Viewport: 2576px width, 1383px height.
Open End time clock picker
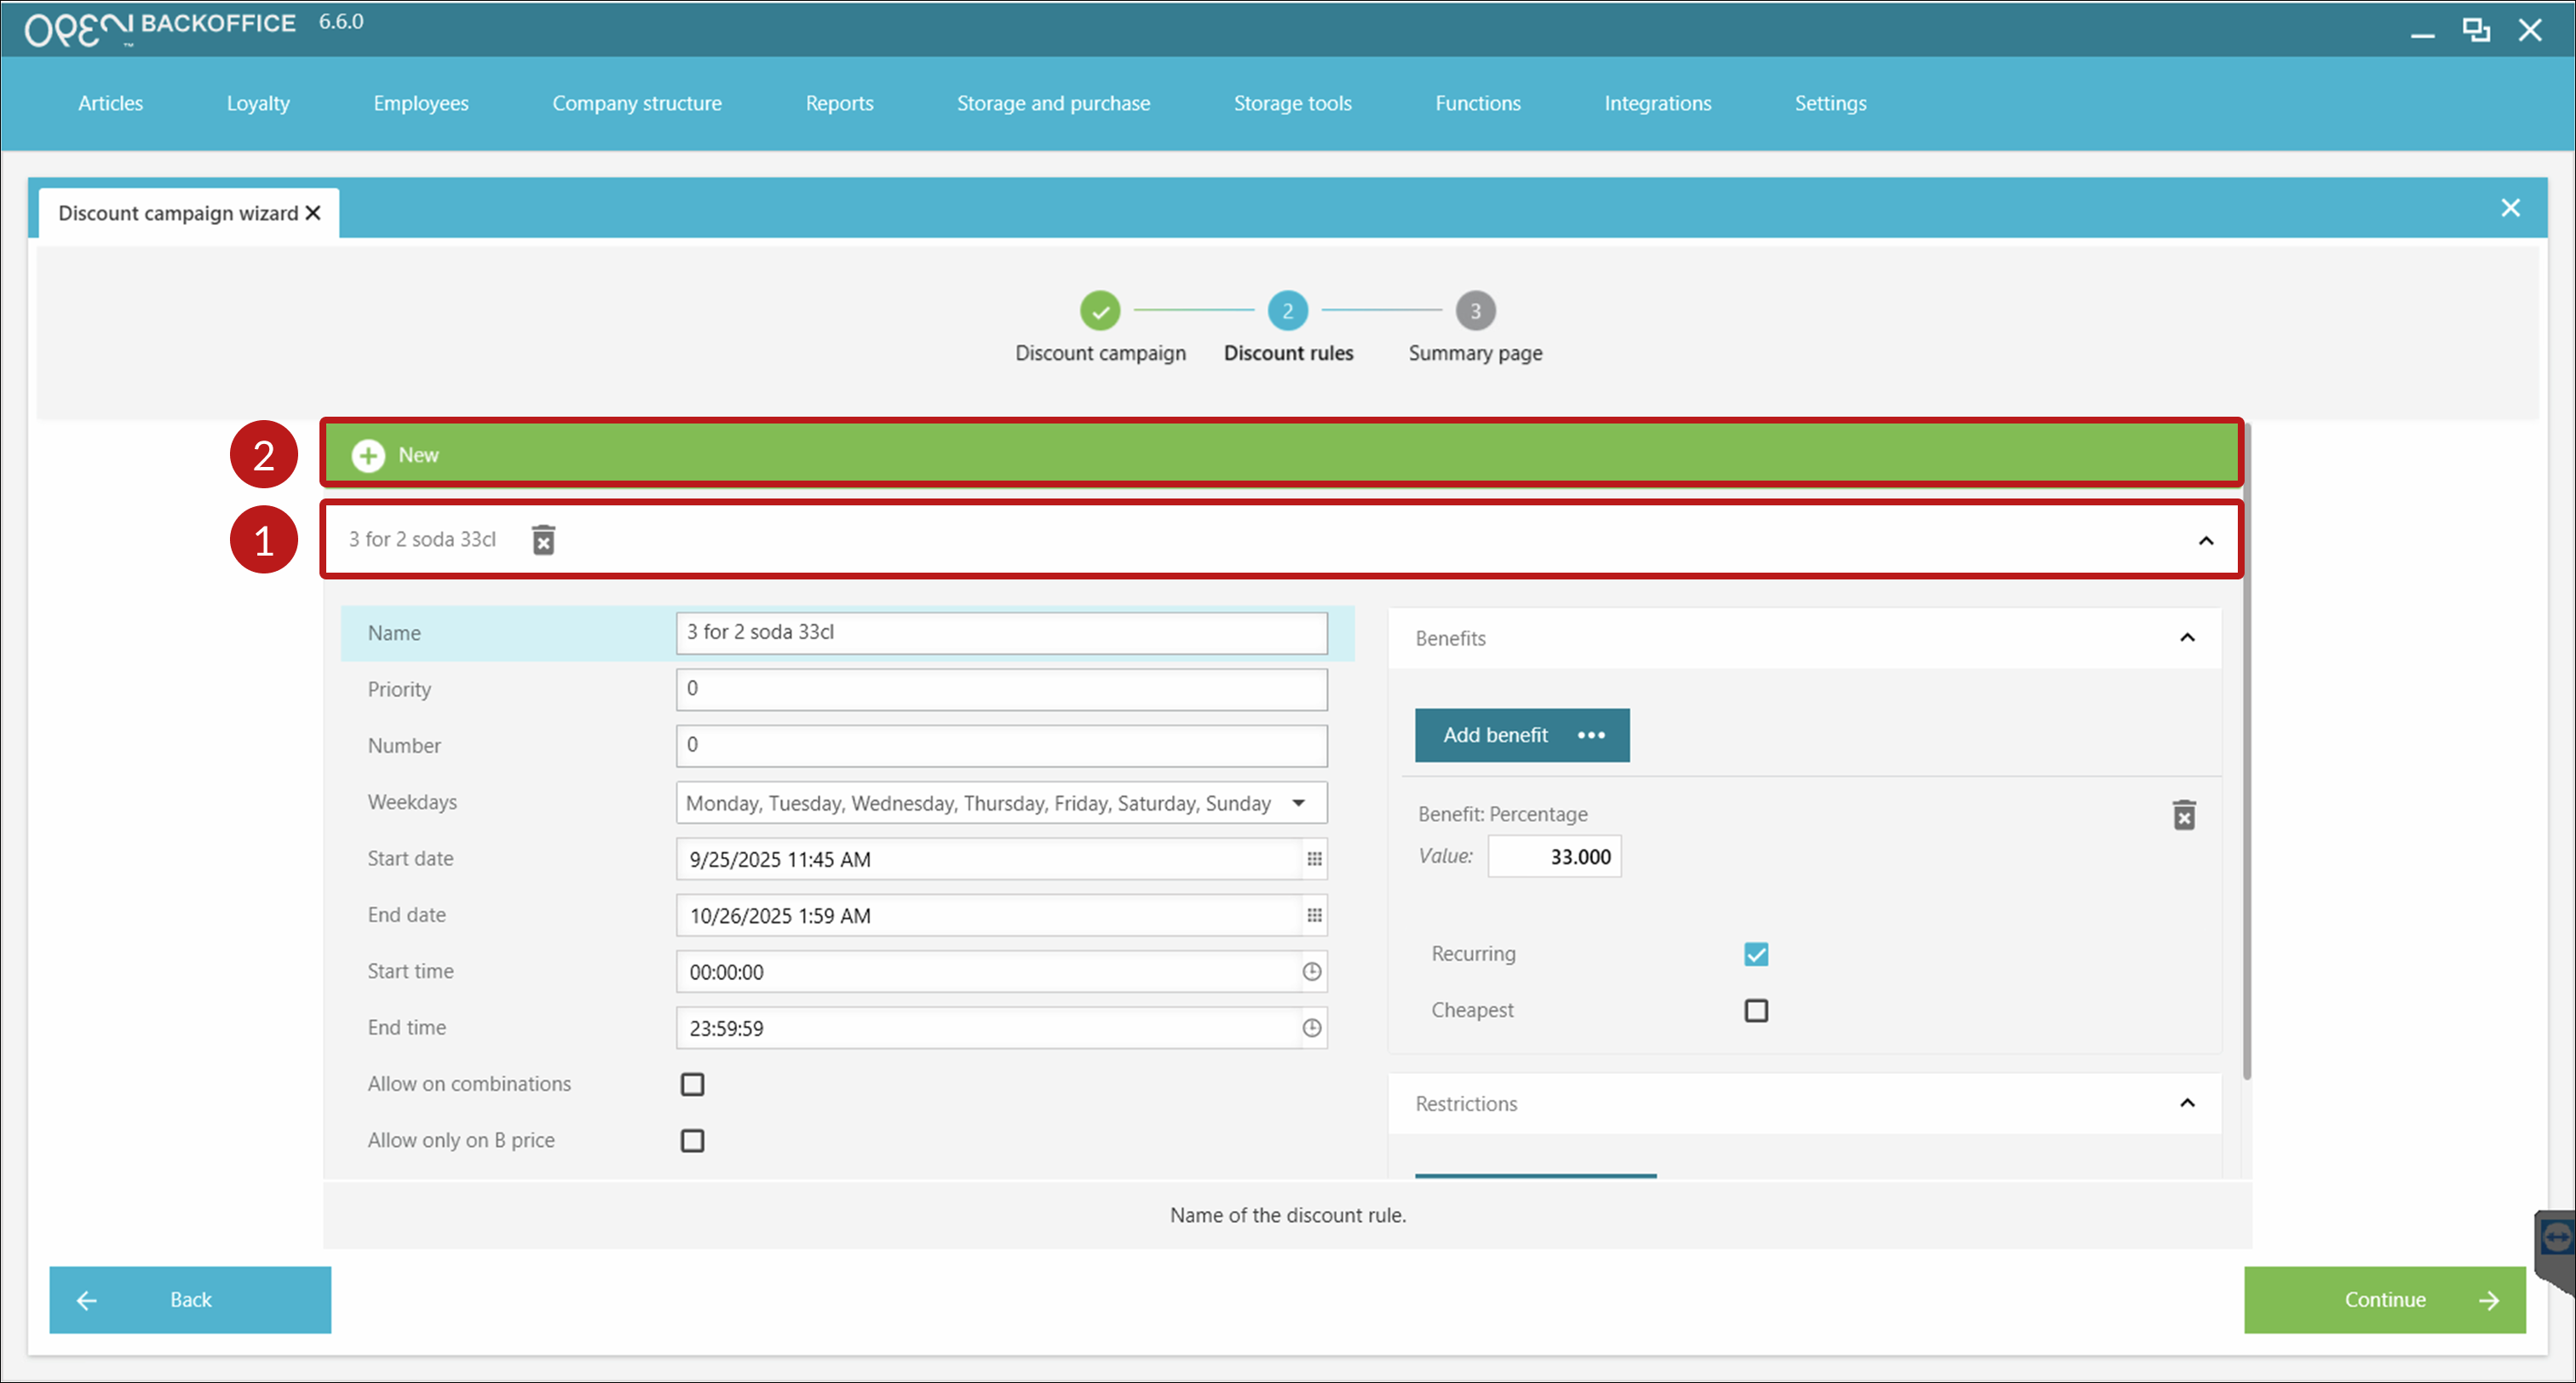point(1312,1028)
